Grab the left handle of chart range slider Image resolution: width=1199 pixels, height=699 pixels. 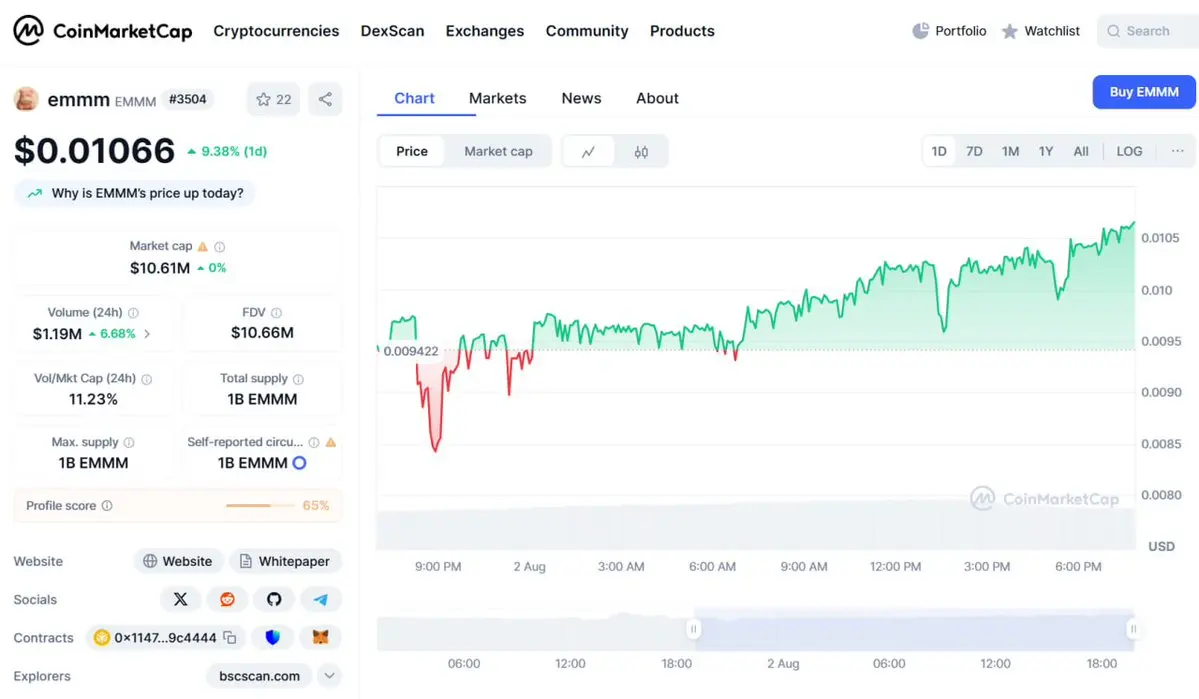point(694,629)
